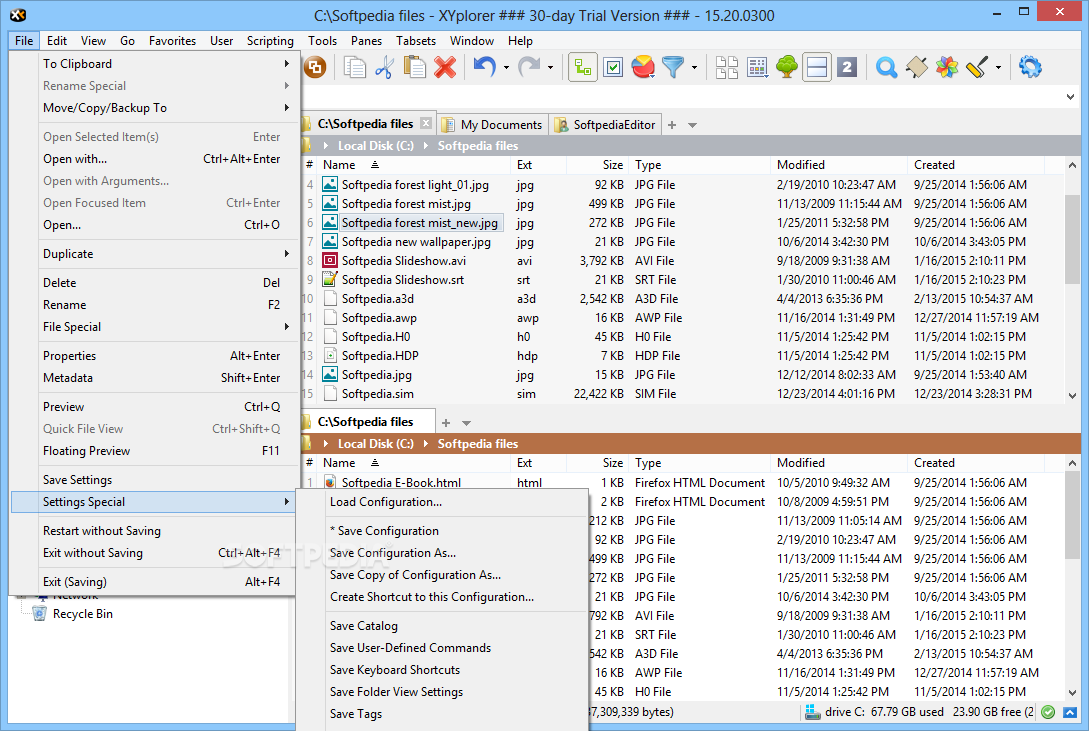
Task: Open the pie chart Type Stats icon
Action: coord(643,67)
